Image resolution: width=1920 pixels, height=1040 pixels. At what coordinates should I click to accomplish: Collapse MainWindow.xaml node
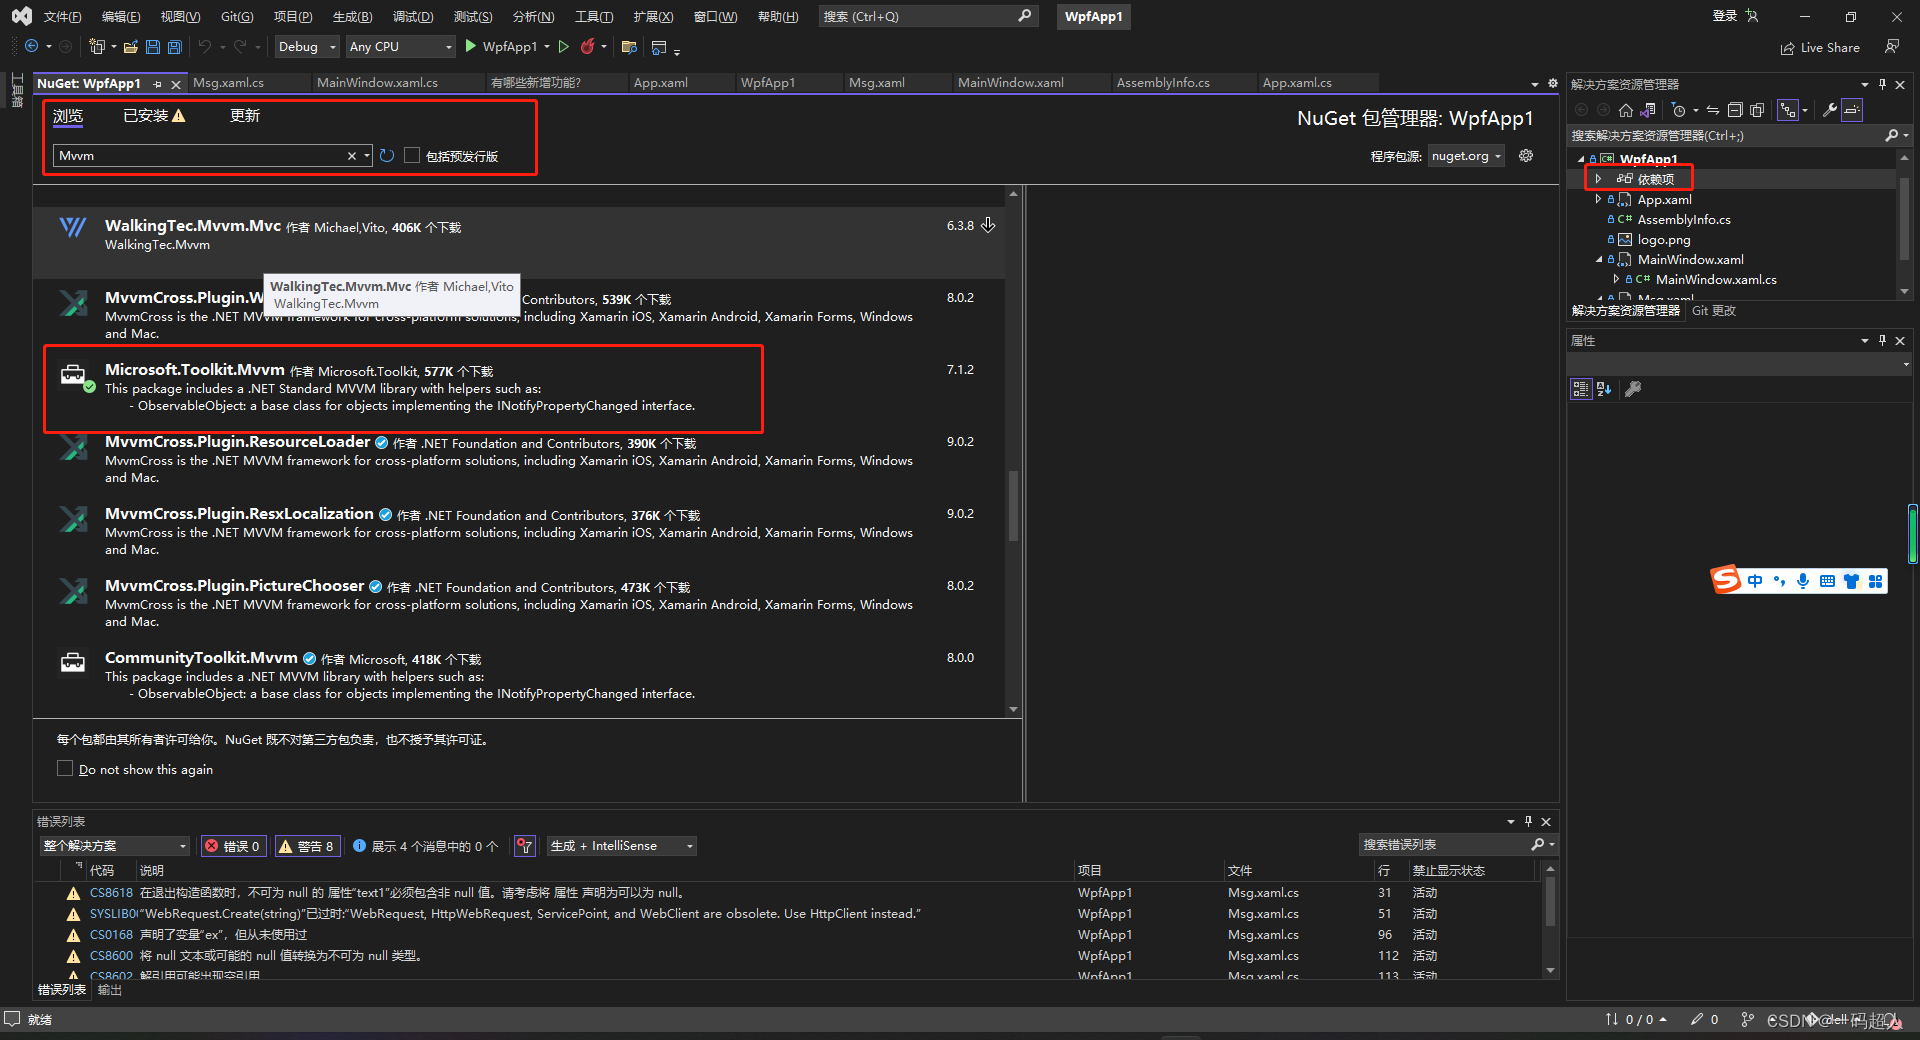1598,259
